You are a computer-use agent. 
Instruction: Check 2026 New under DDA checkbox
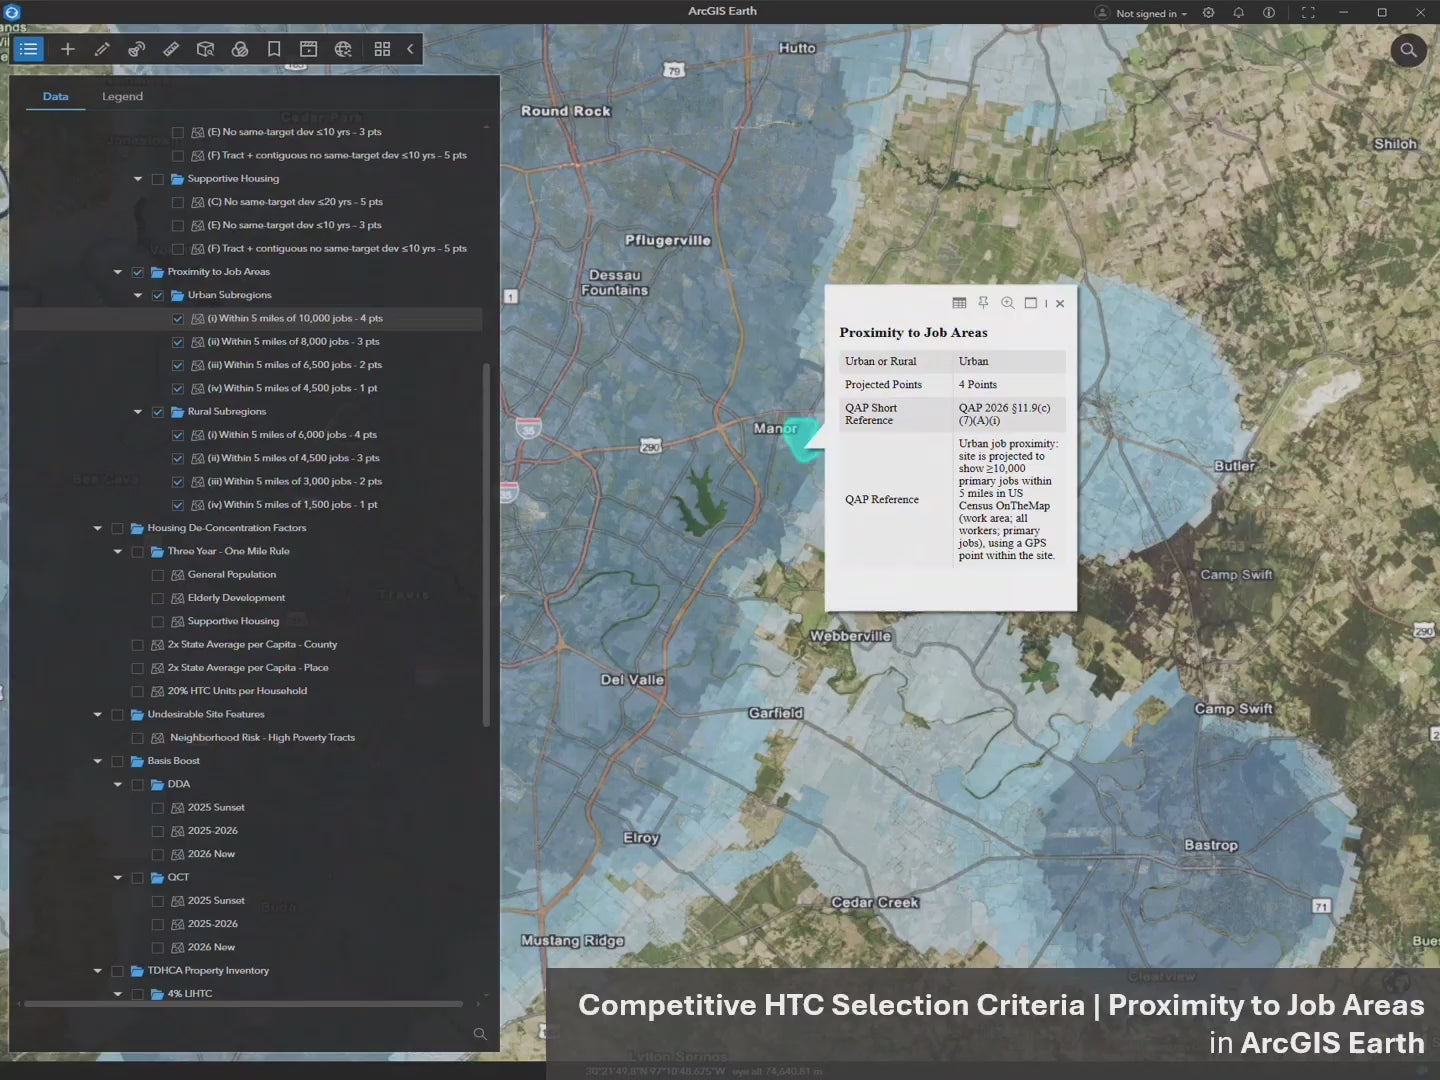pos(158,855)
